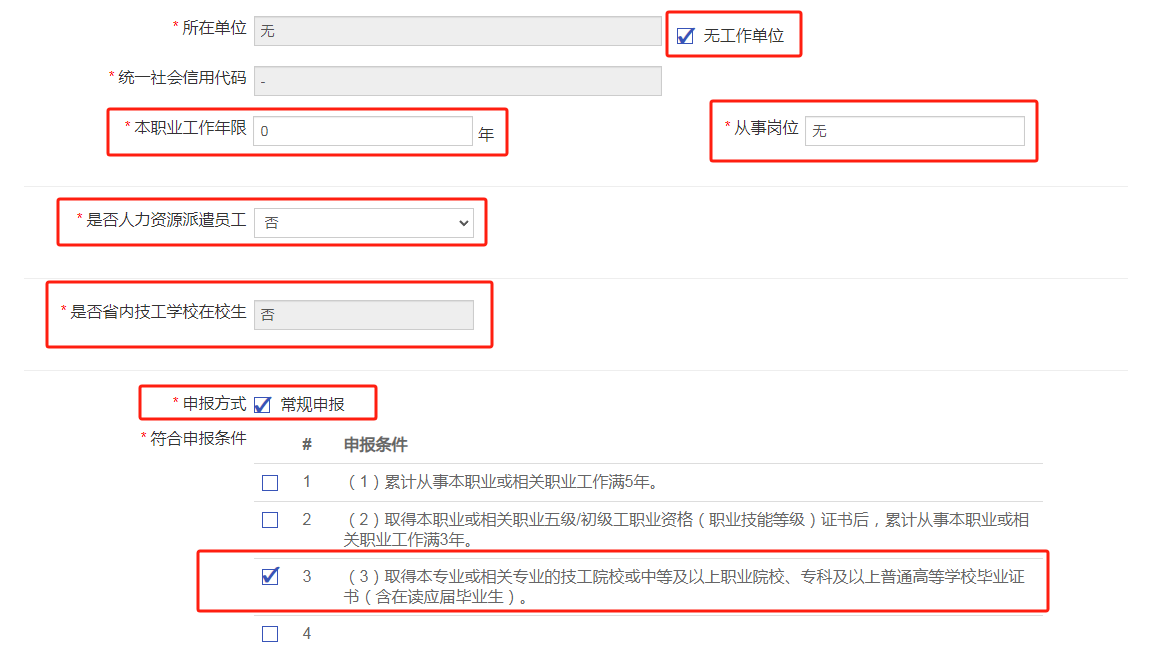
Task: Toggle the 常规申报 checkbox
Action: coord(262,405)
